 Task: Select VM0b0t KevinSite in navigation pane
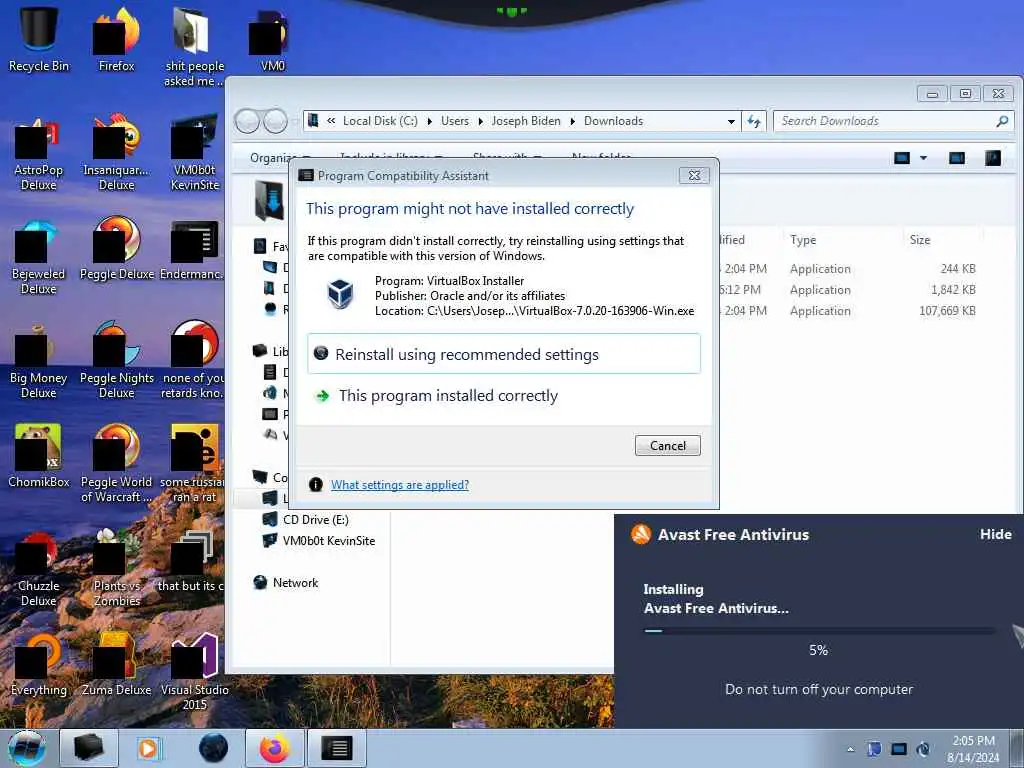click(319, 541)
